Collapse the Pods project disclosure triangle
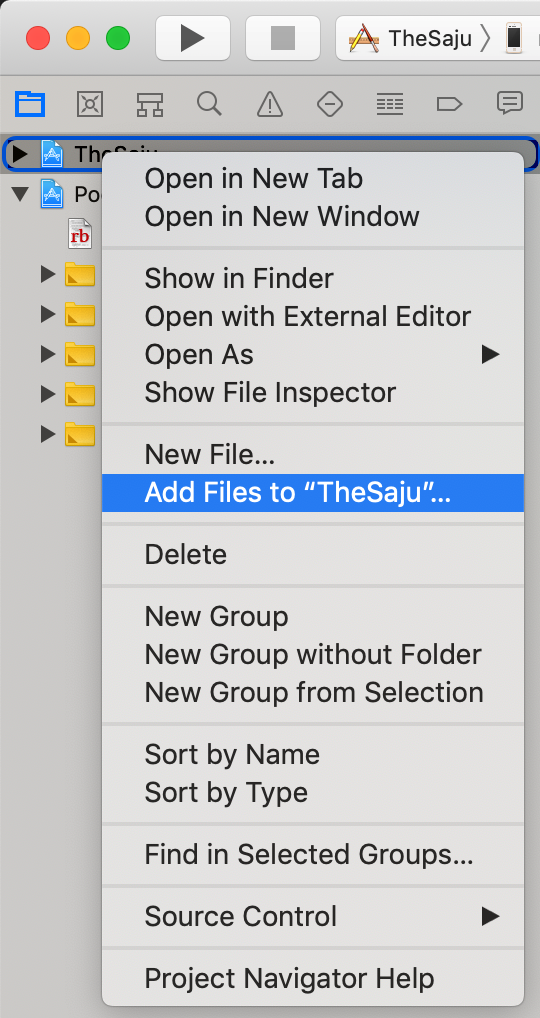 point(21,193)
